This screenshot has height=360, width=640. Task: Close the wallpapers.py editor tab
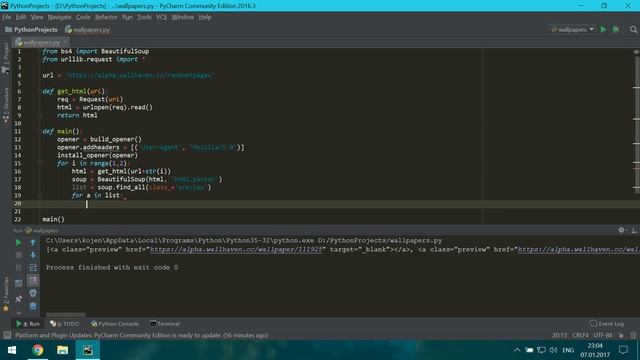click(65, 42)
